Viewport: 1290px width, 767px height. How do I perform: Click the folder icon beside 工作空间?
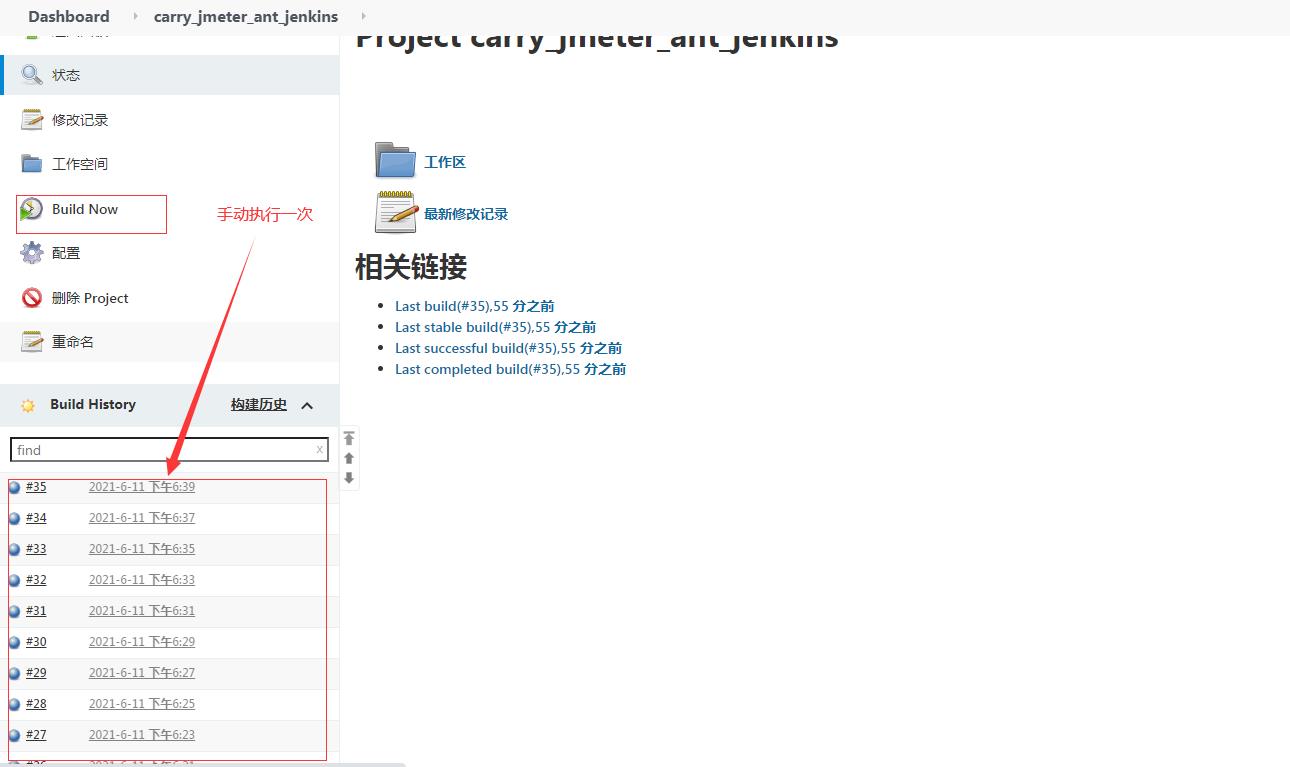point(32,164)
